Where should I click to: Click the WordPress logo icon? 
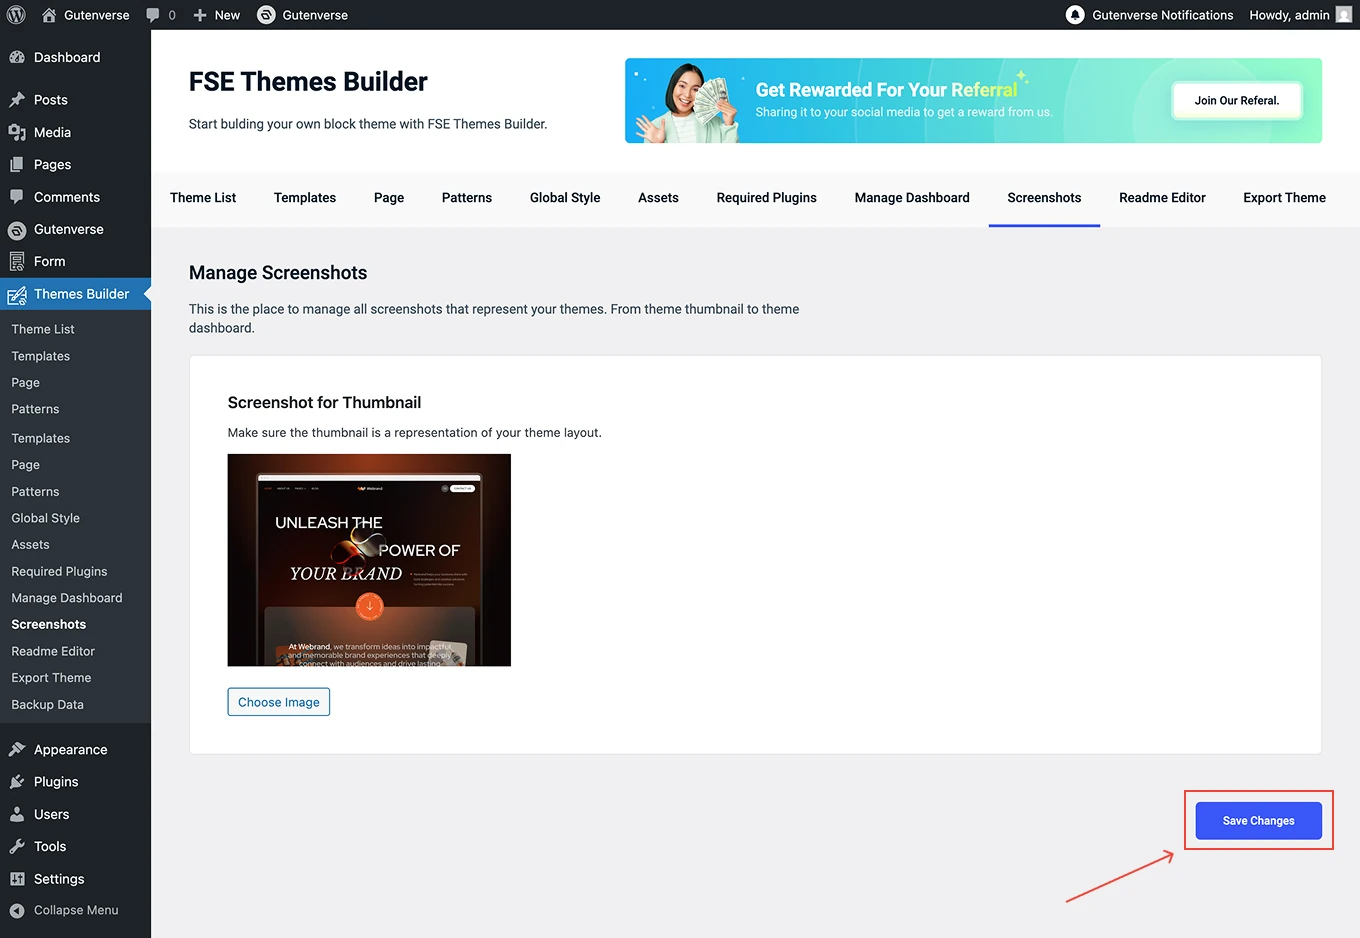pos(16,15)
